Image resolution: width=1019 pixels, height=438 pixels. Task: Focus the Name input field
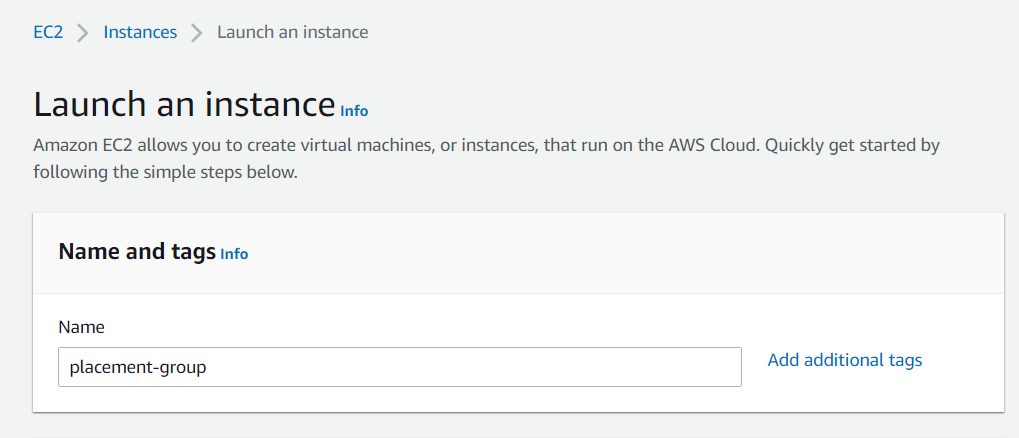coord(400,367)
